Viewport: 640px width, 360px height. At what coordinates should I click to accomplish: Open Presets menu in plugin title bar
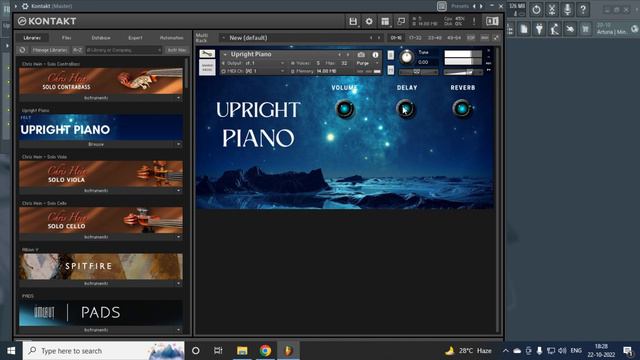coord(460,6)
